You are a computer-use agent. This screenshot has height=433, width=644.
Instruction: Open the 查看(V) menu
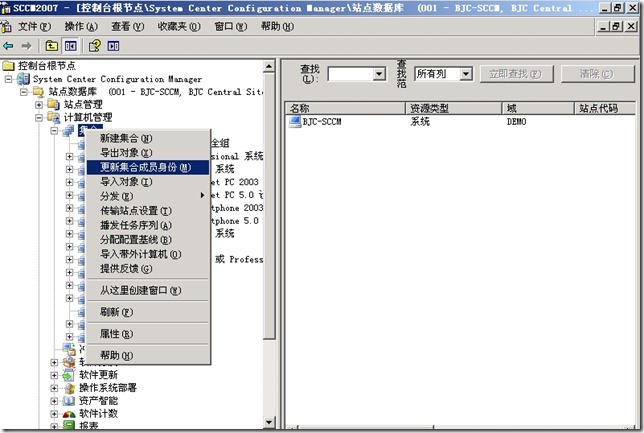click(x=128, y=27)
